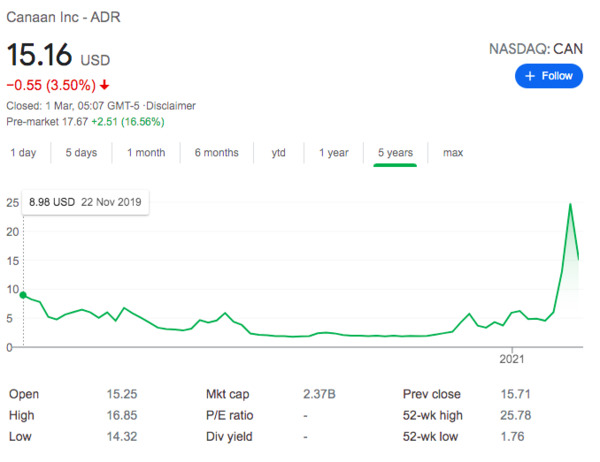Select the 1 year range tab
This screenshot has width=600, height=462.
[334, 152]
